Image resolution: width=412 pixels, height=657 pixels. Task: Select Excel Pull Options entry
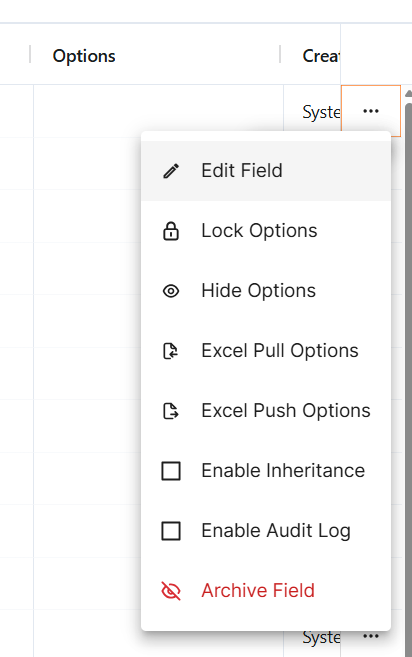[266, 351]
